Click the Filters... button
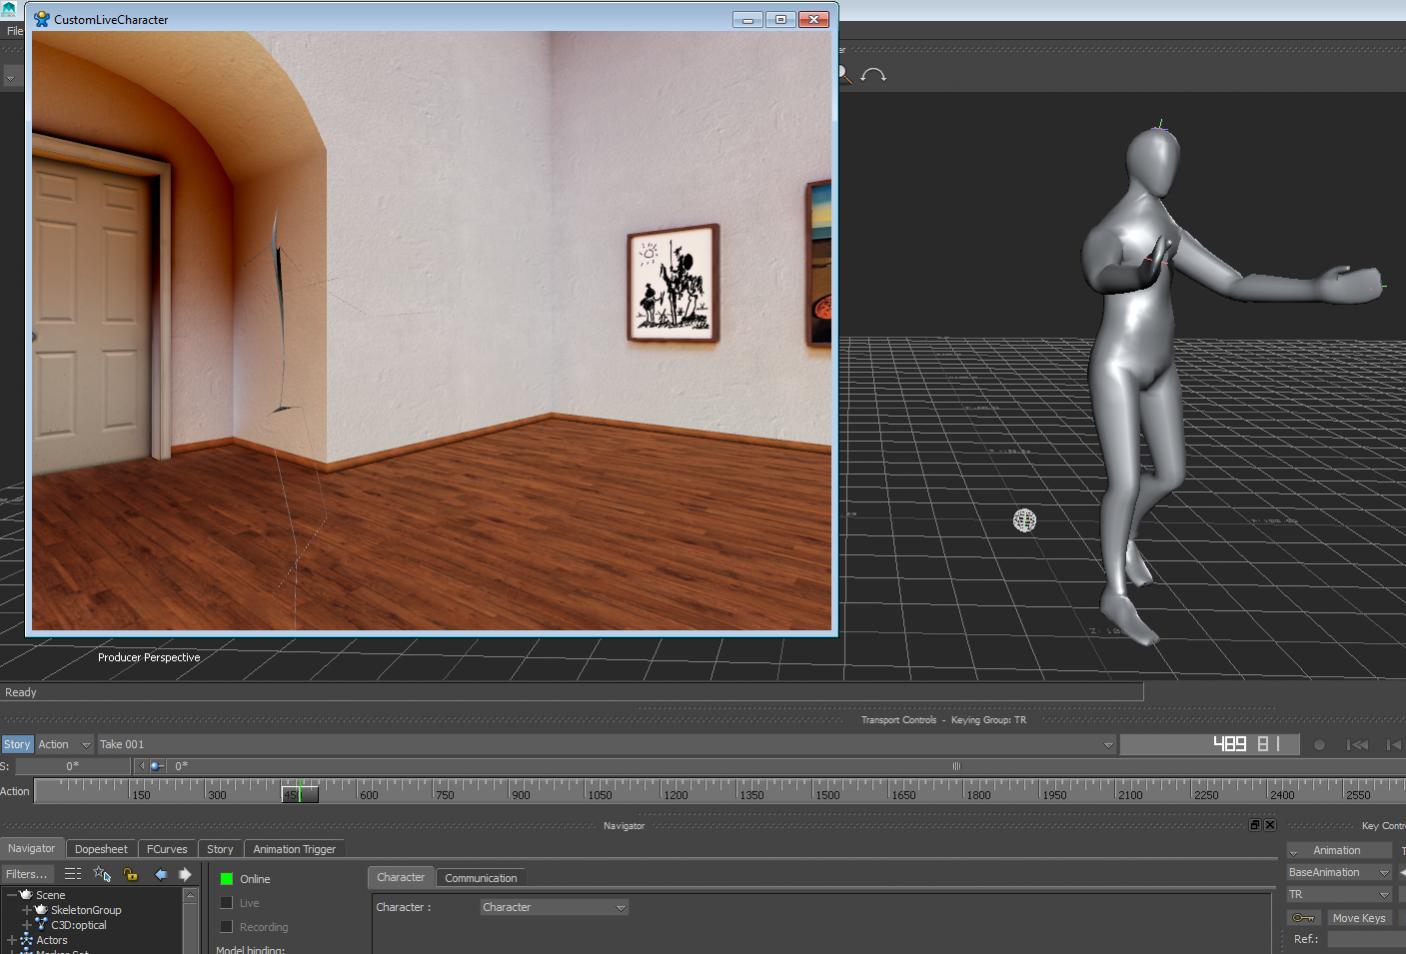This screenshot has width=1406, height=954. click(x=26, y=874)
